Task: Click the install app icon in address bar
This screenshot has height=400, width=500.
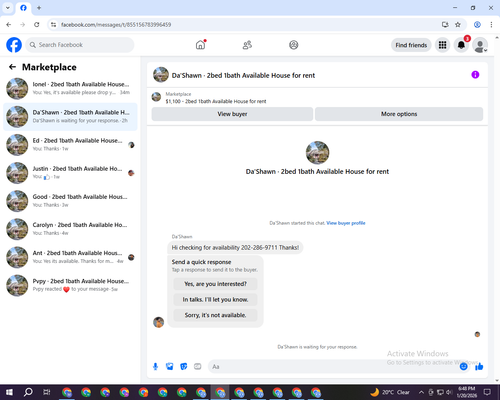Action: click(x=445, y=25)
